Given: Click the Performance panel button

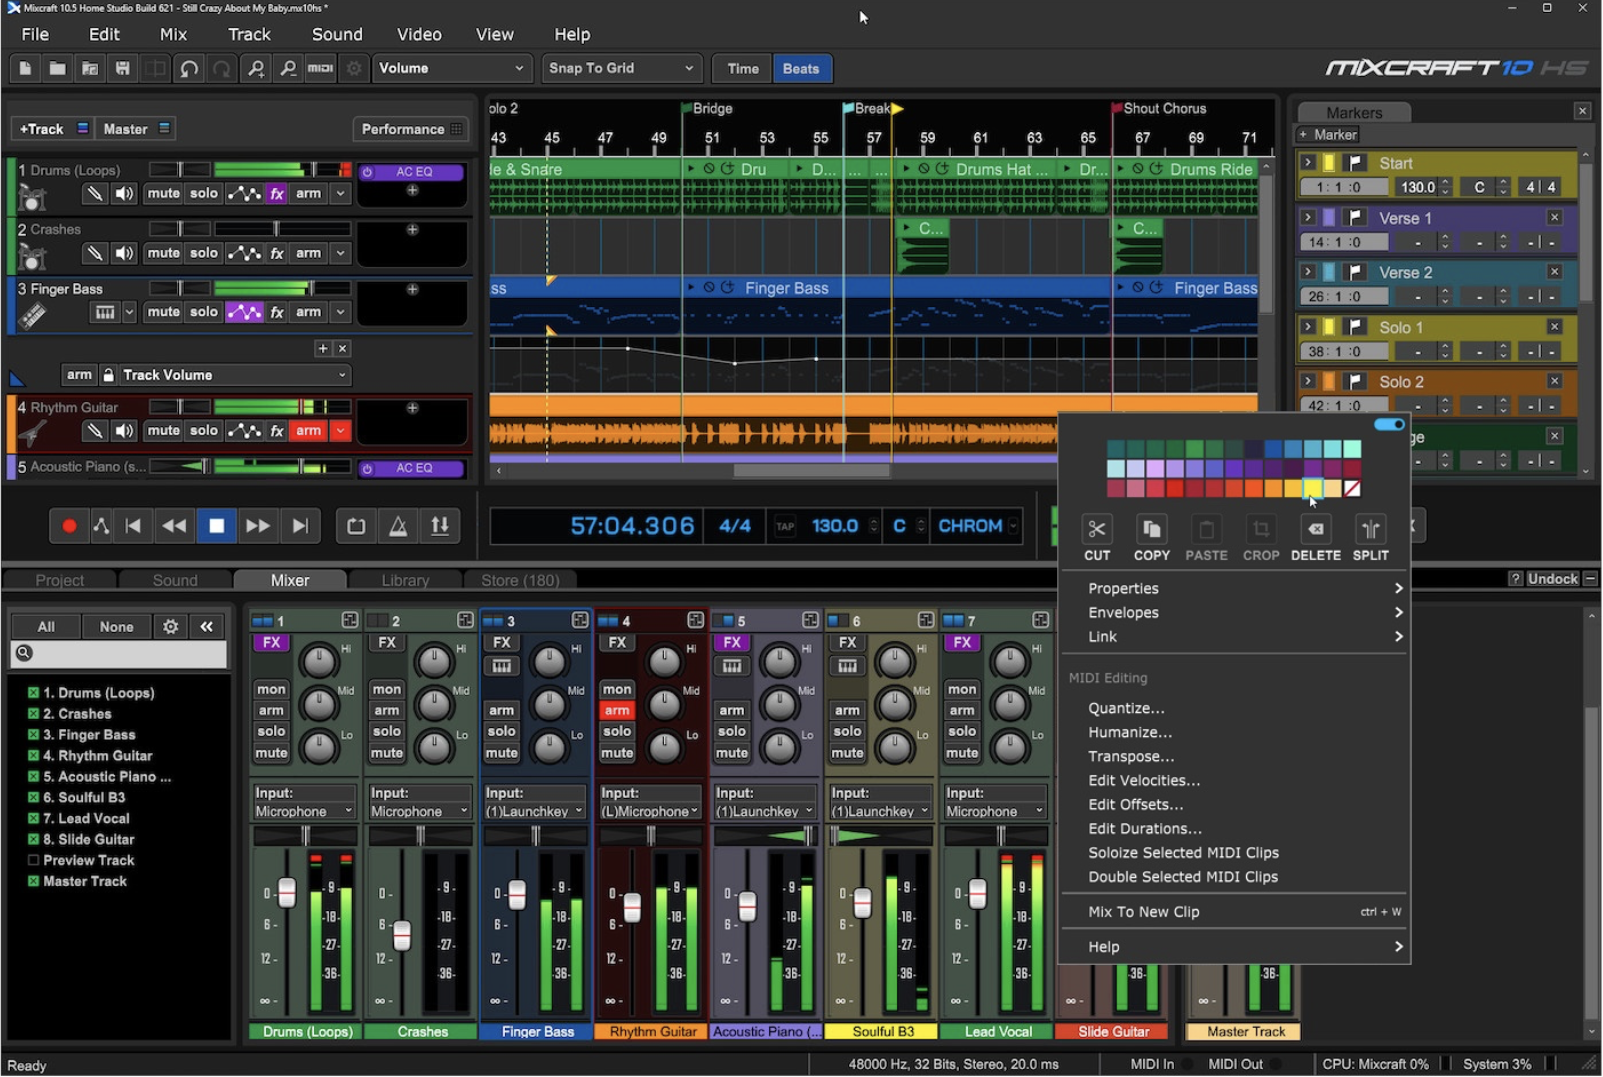Looking at the screenshot, I should (410, 129).
